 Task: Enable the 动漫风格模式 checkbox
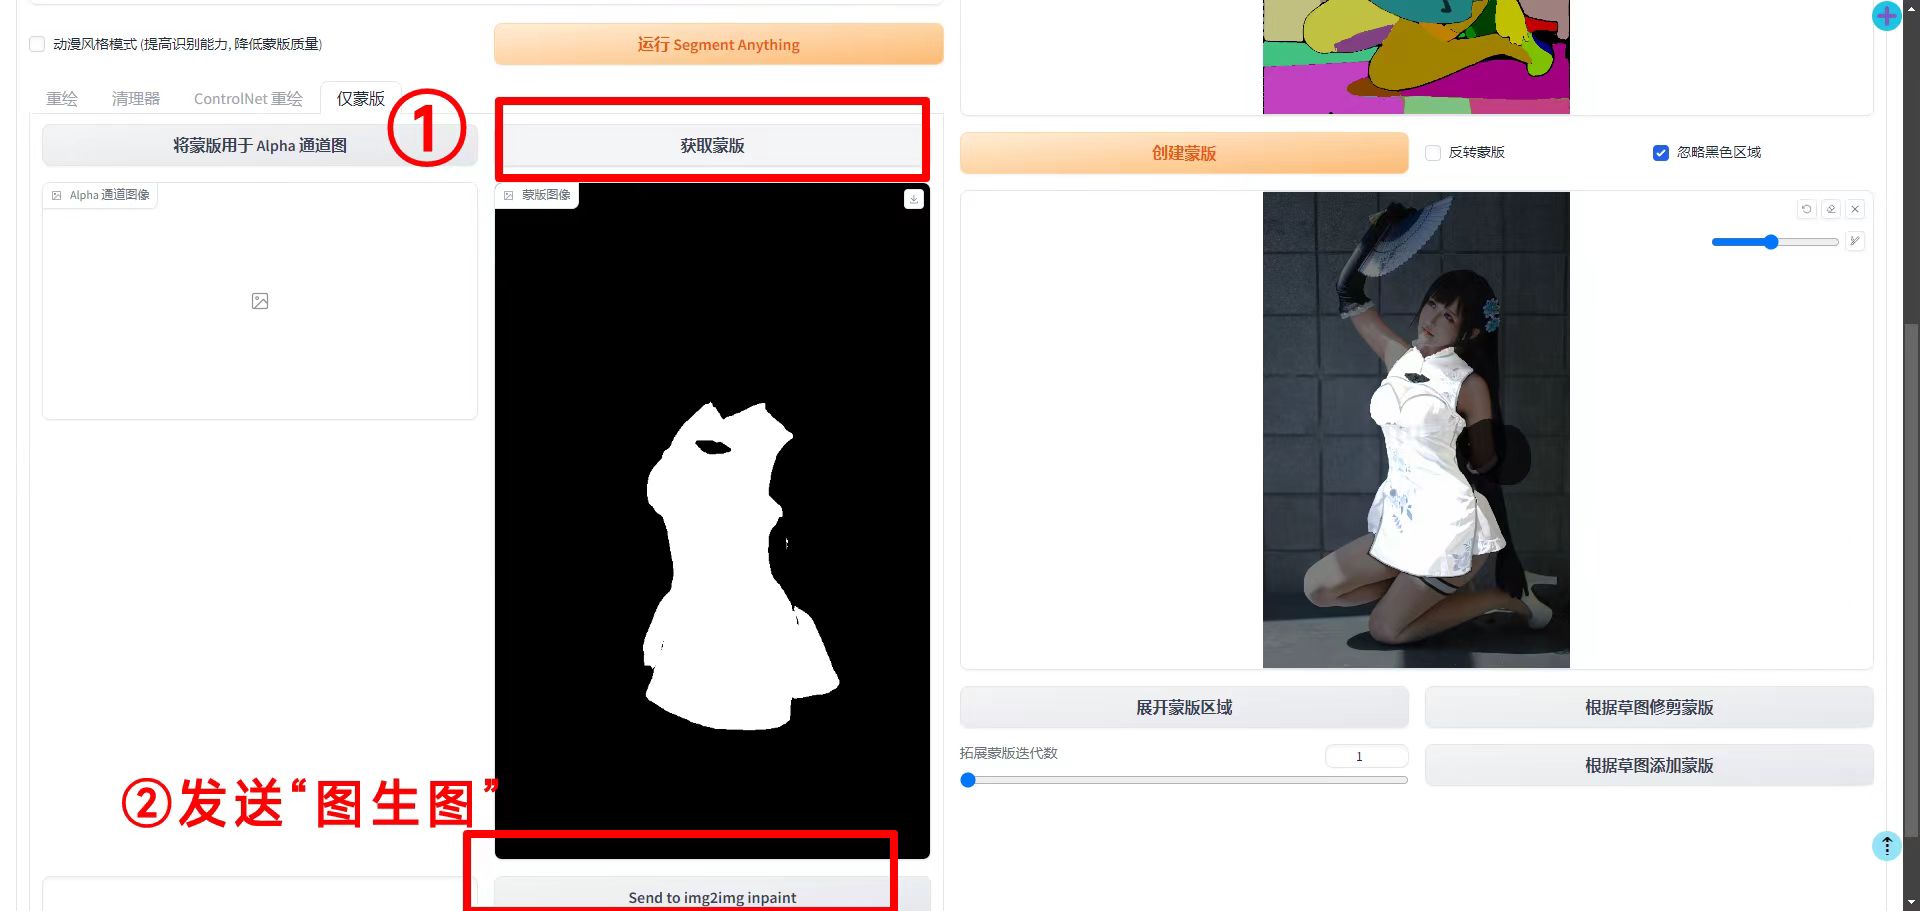click(x=37, y=44)
